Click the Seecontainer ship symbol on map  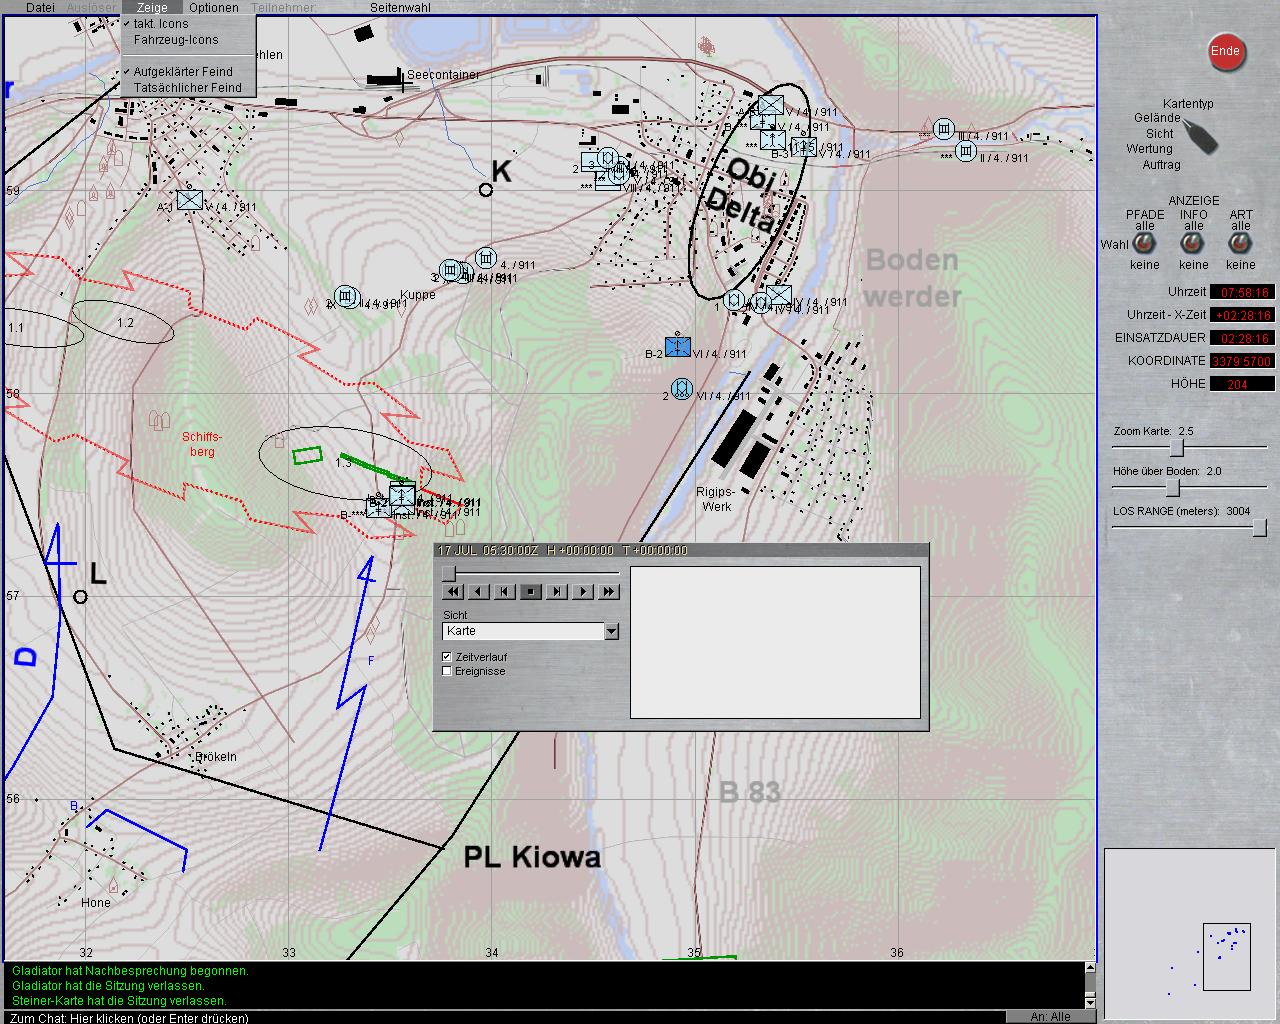pos(384,80)
